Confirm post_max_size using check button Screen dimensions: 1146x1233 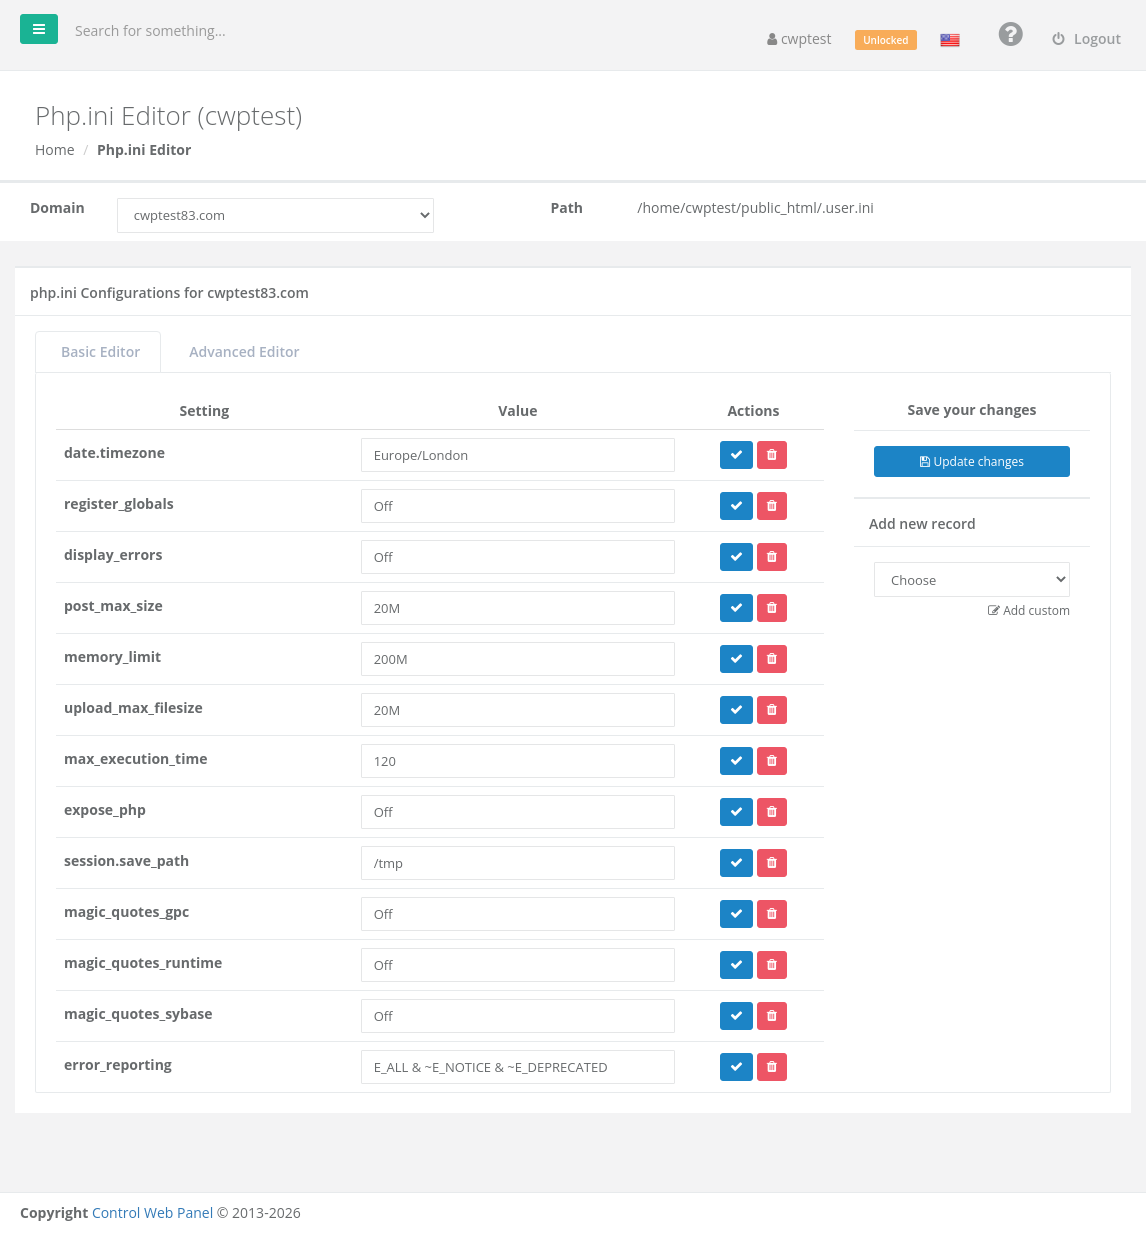tap(736, 608)
